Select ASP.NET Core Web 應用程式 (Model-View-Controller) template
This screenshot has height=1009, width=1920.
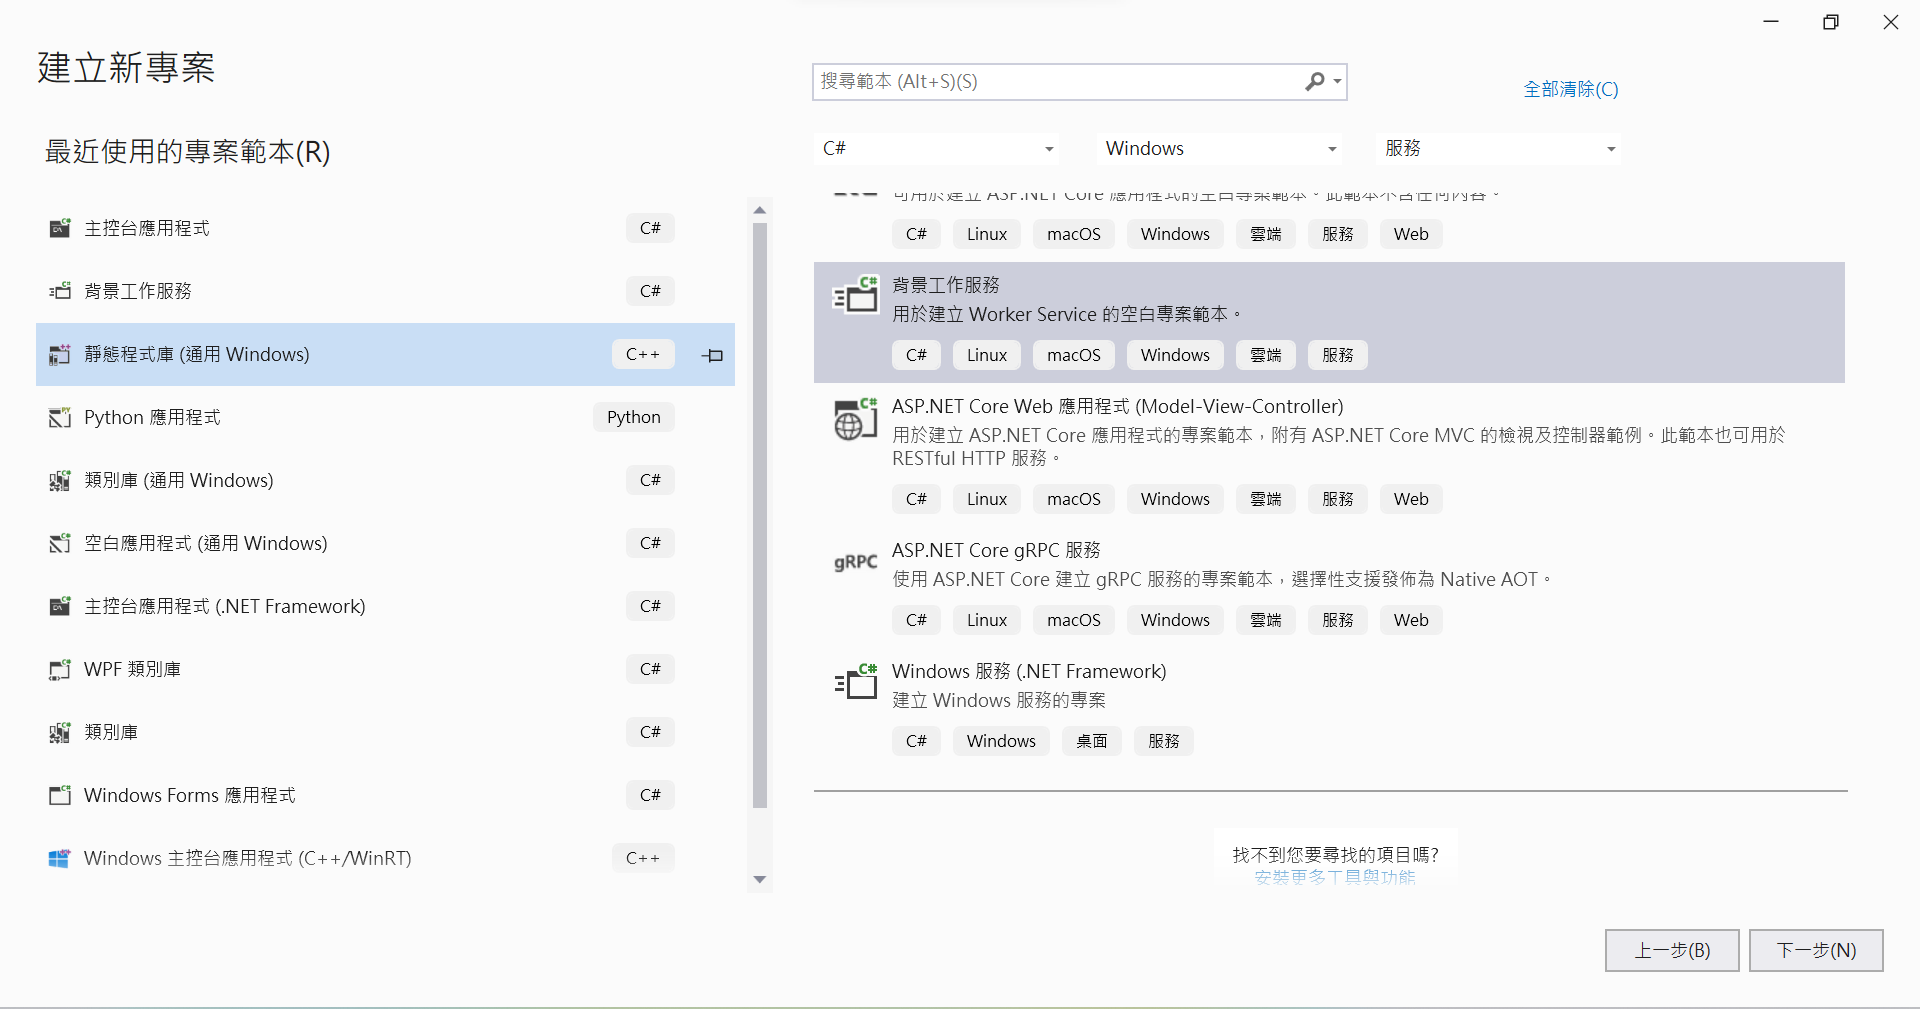pyautogui.click(x=1329, y=454)
